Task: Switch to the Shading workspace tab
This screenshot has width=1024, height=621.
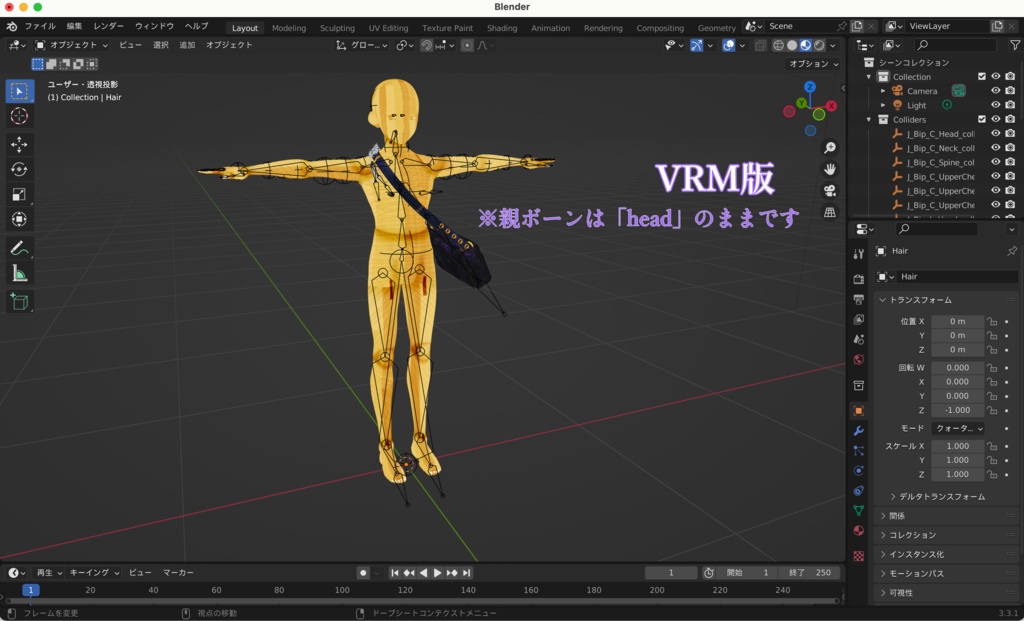Action: pos(501,28)
